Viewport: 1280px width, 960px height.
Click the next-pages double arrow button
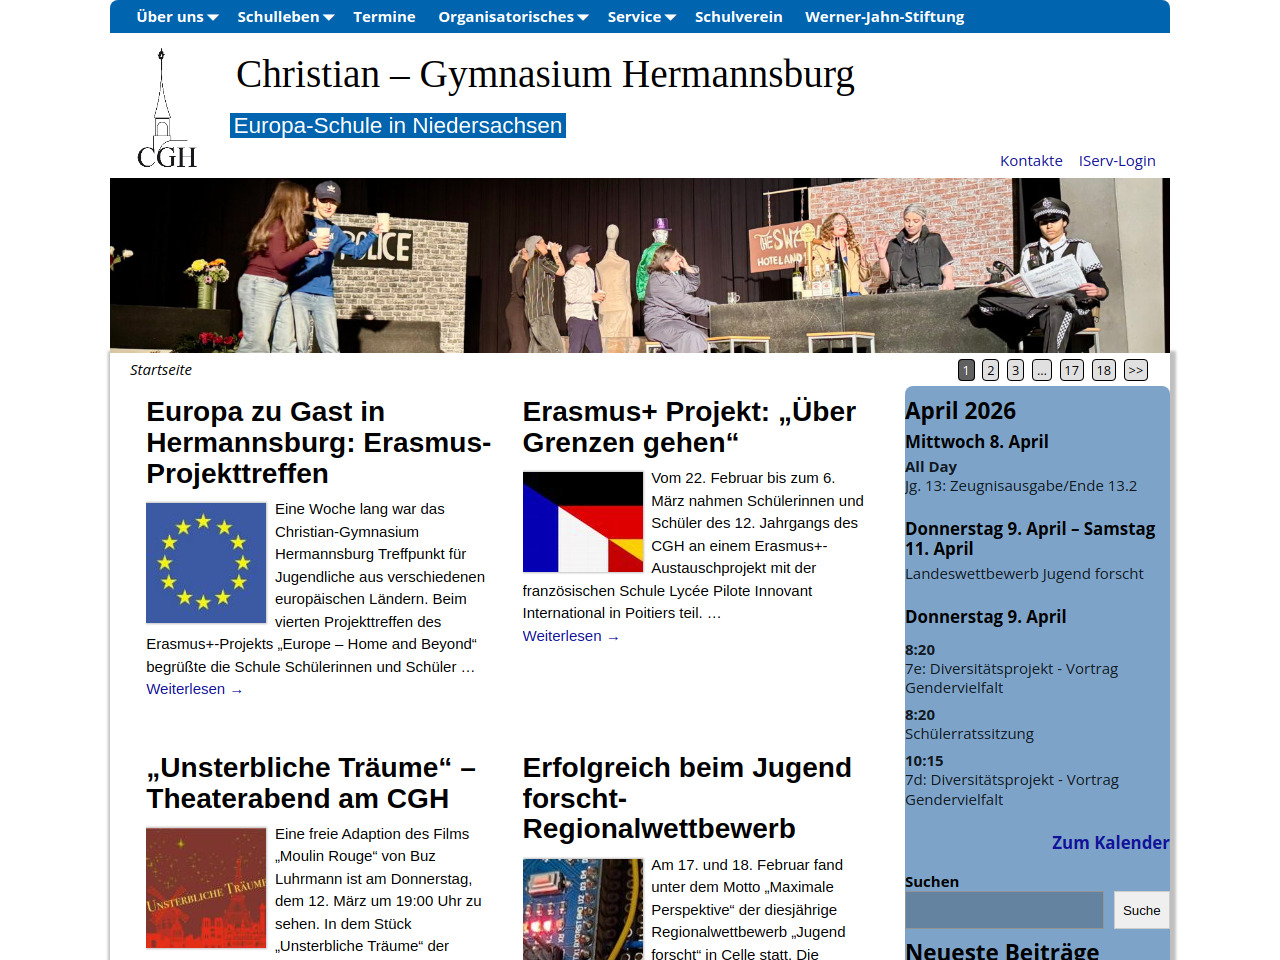pos(1135,370)
